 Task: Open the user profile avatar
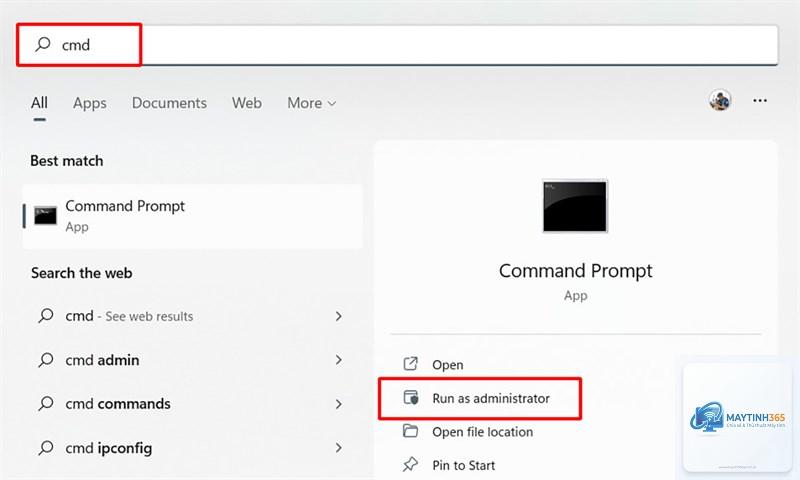pos(720,100)
